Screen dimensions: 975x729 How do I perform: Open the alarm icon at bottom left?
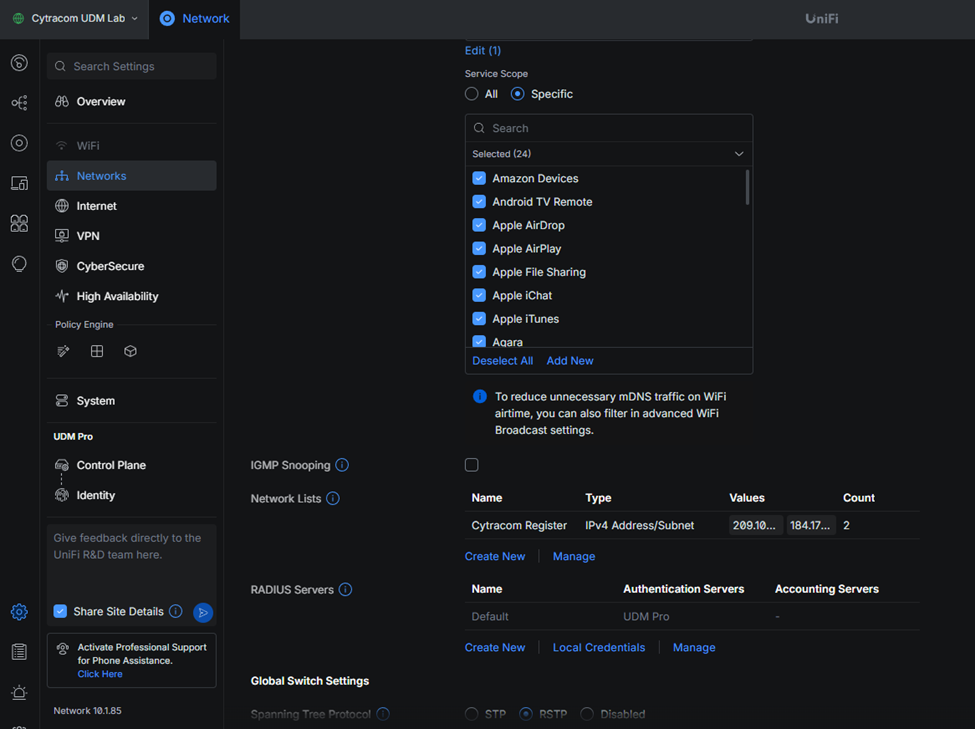coord(19,692)
